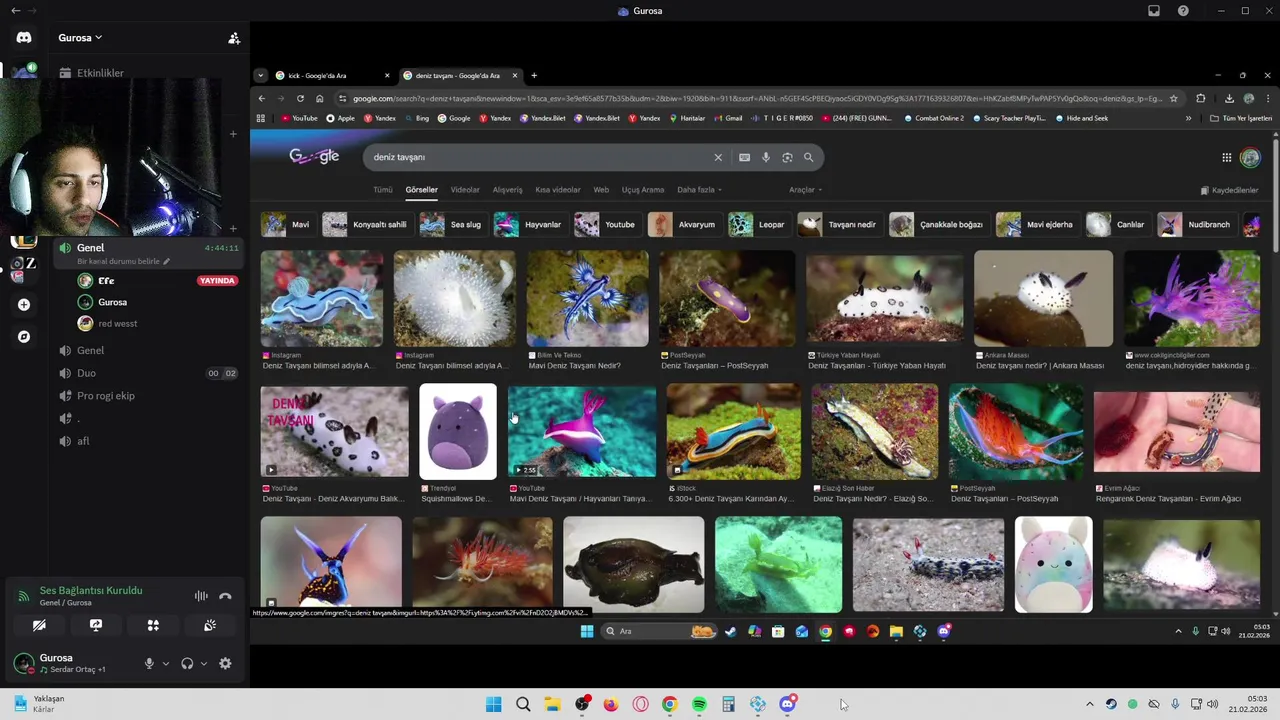Screen dimensions: 1280x720
Task: Add a server with the plus icon
Action: [x=24, y=304]
